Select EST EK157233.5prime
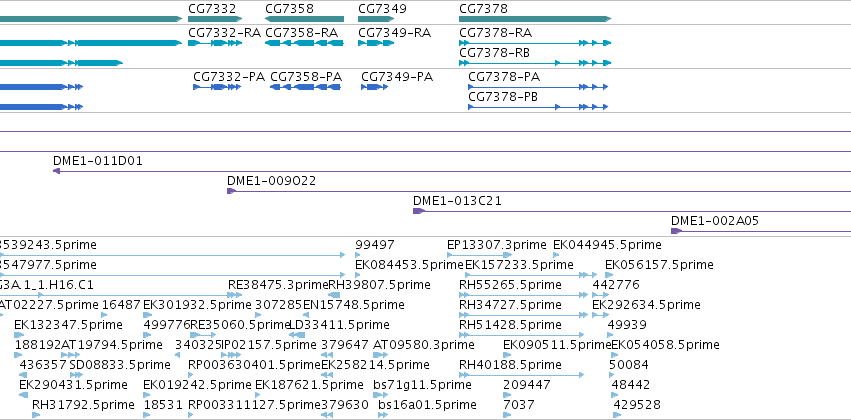Viewport: 851px width, 420px height. (519, 265)
